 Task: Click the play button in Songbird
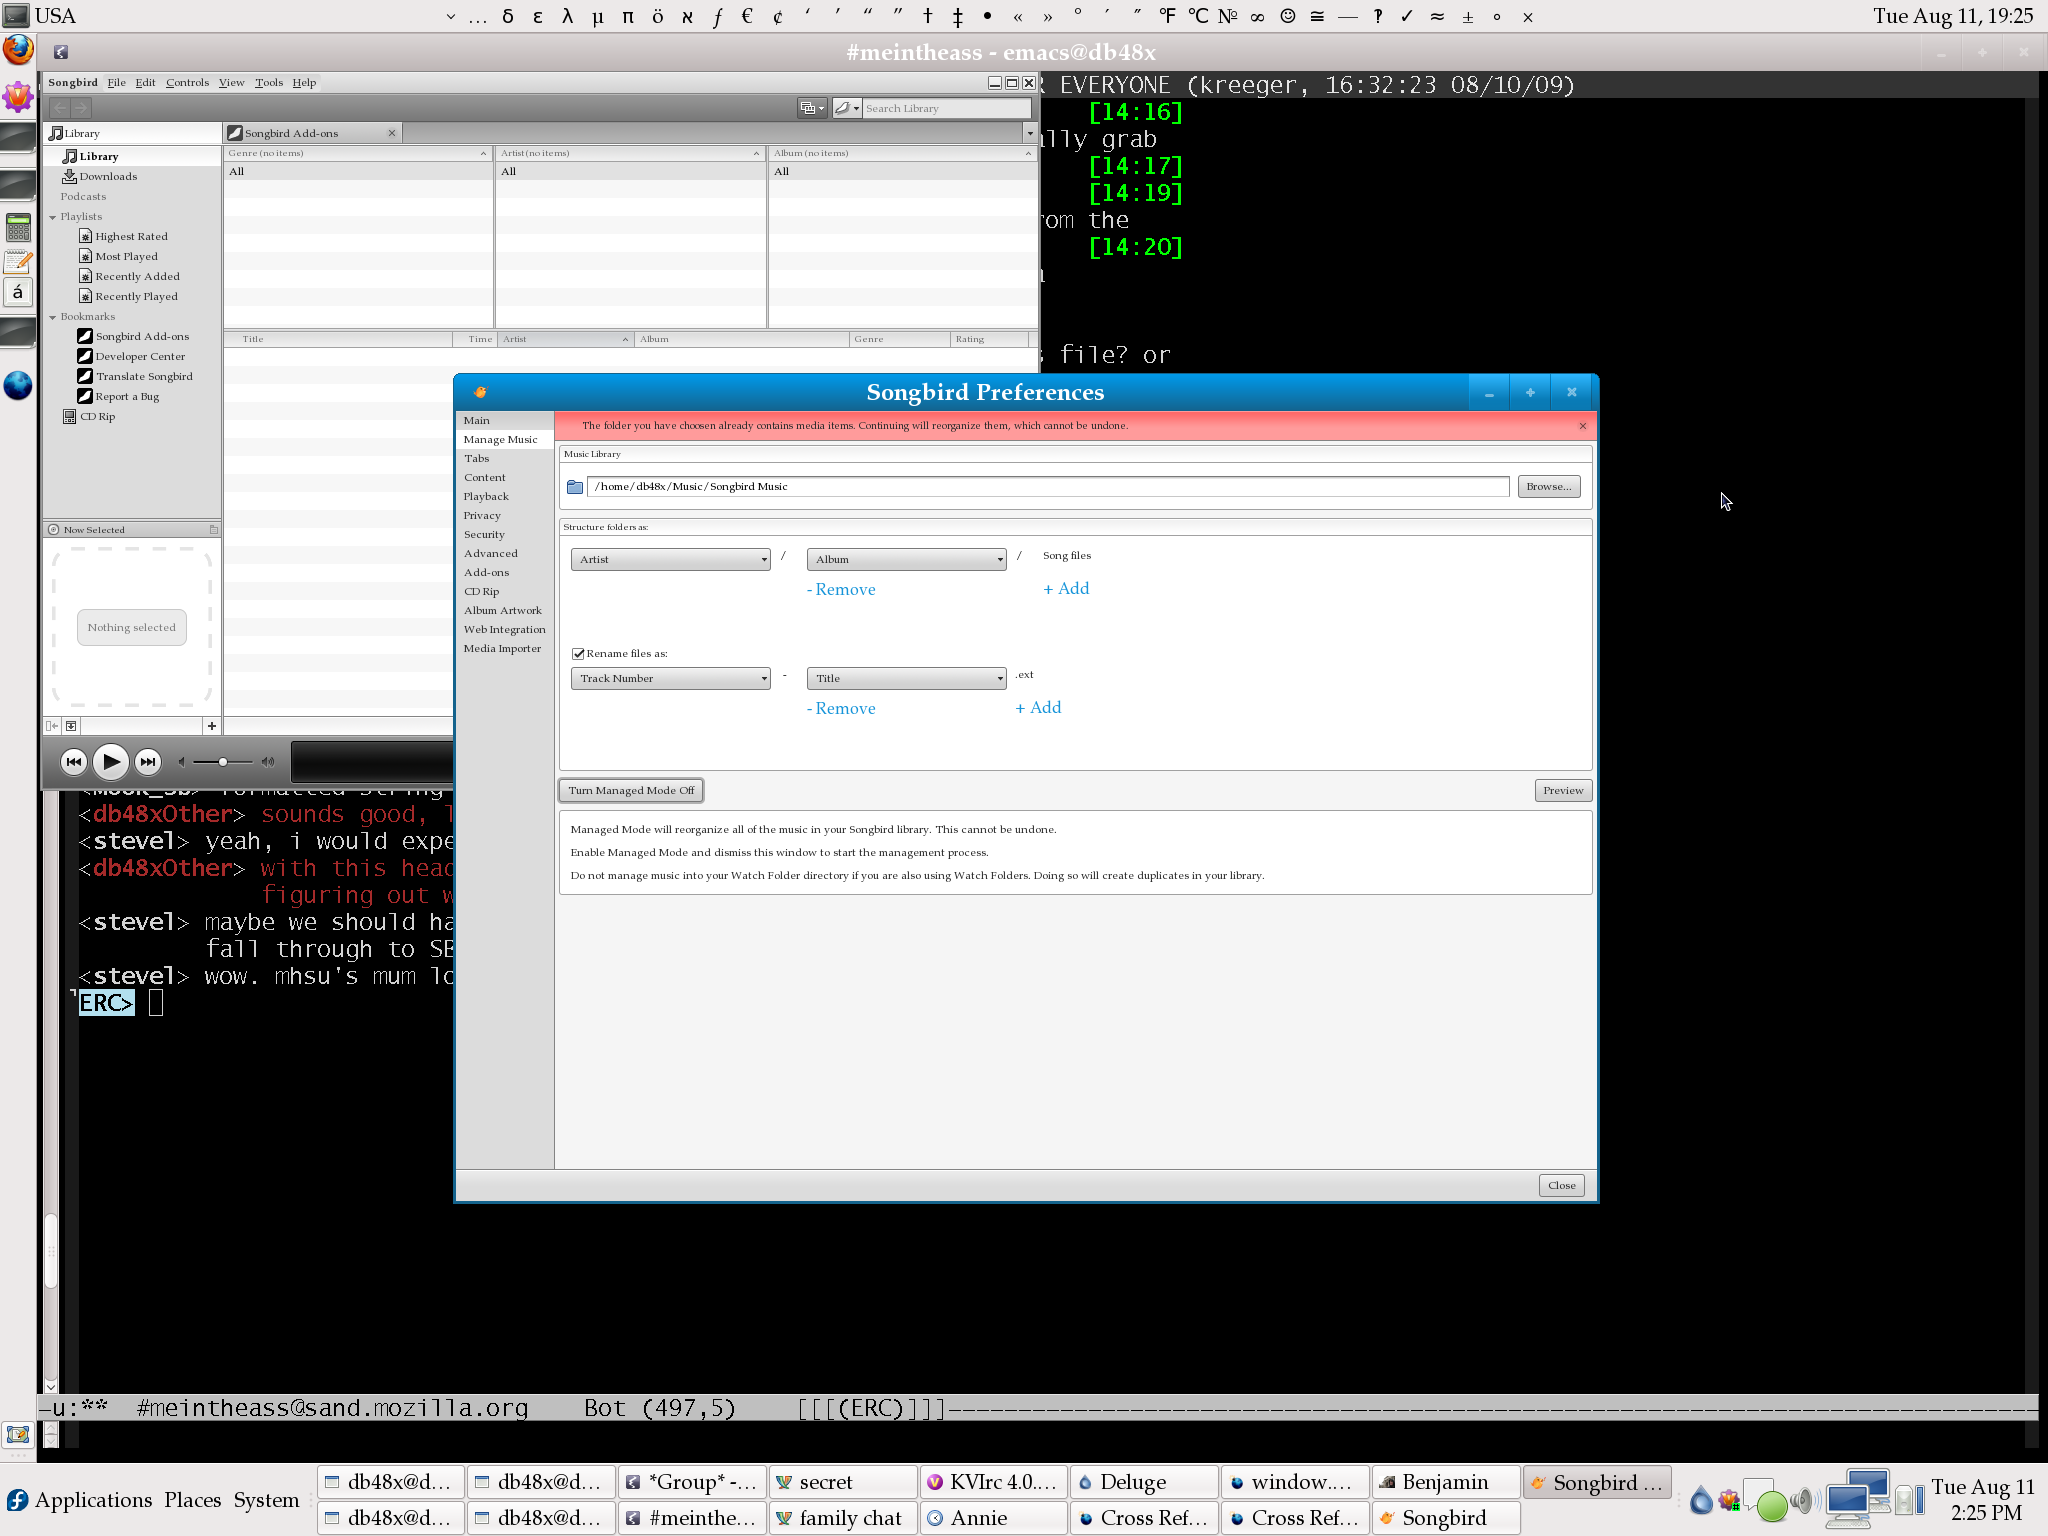coord(111,762)
